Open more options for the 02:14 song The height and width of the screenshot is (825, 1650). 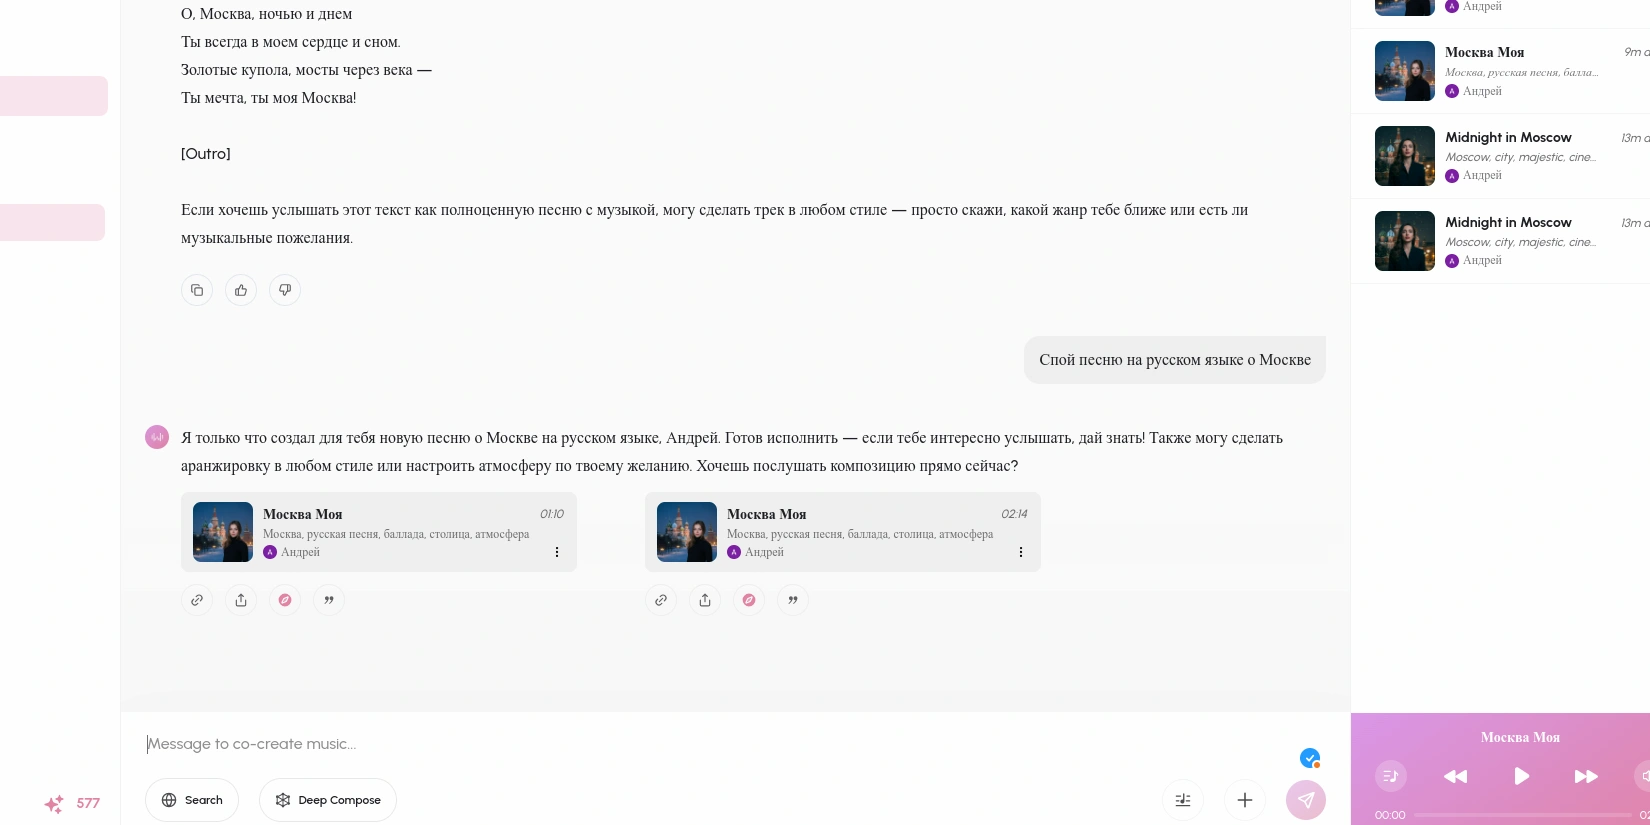coord(1021,552)
